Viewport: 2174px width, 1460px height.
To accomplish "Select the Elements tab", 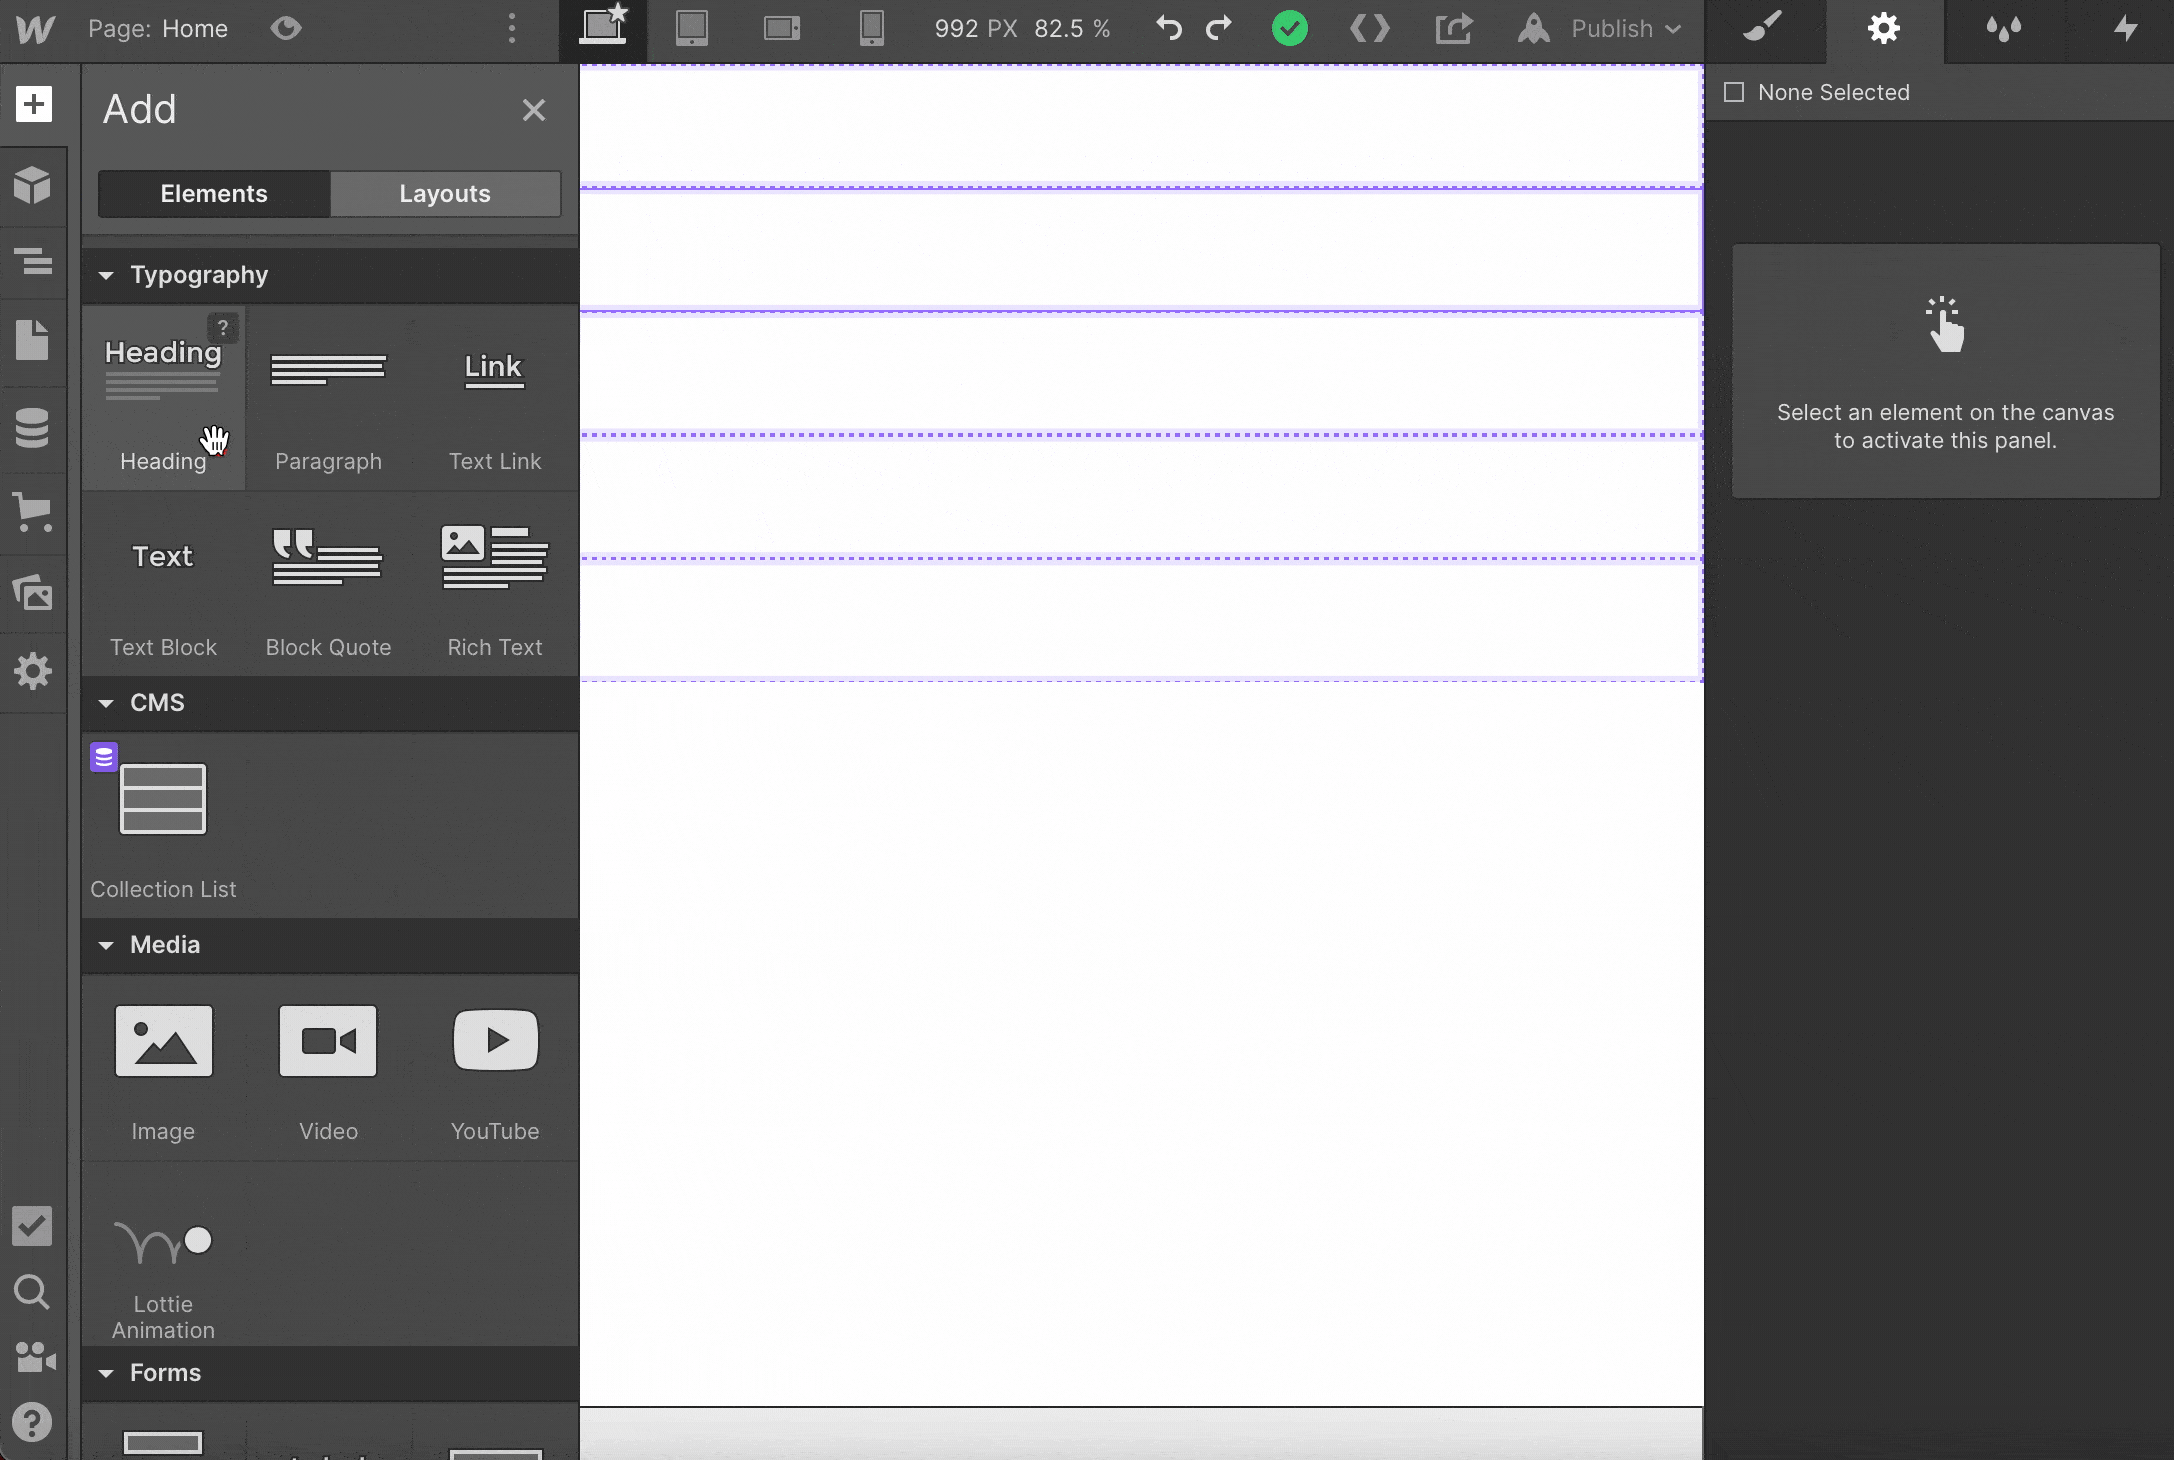I will (214, 194).
